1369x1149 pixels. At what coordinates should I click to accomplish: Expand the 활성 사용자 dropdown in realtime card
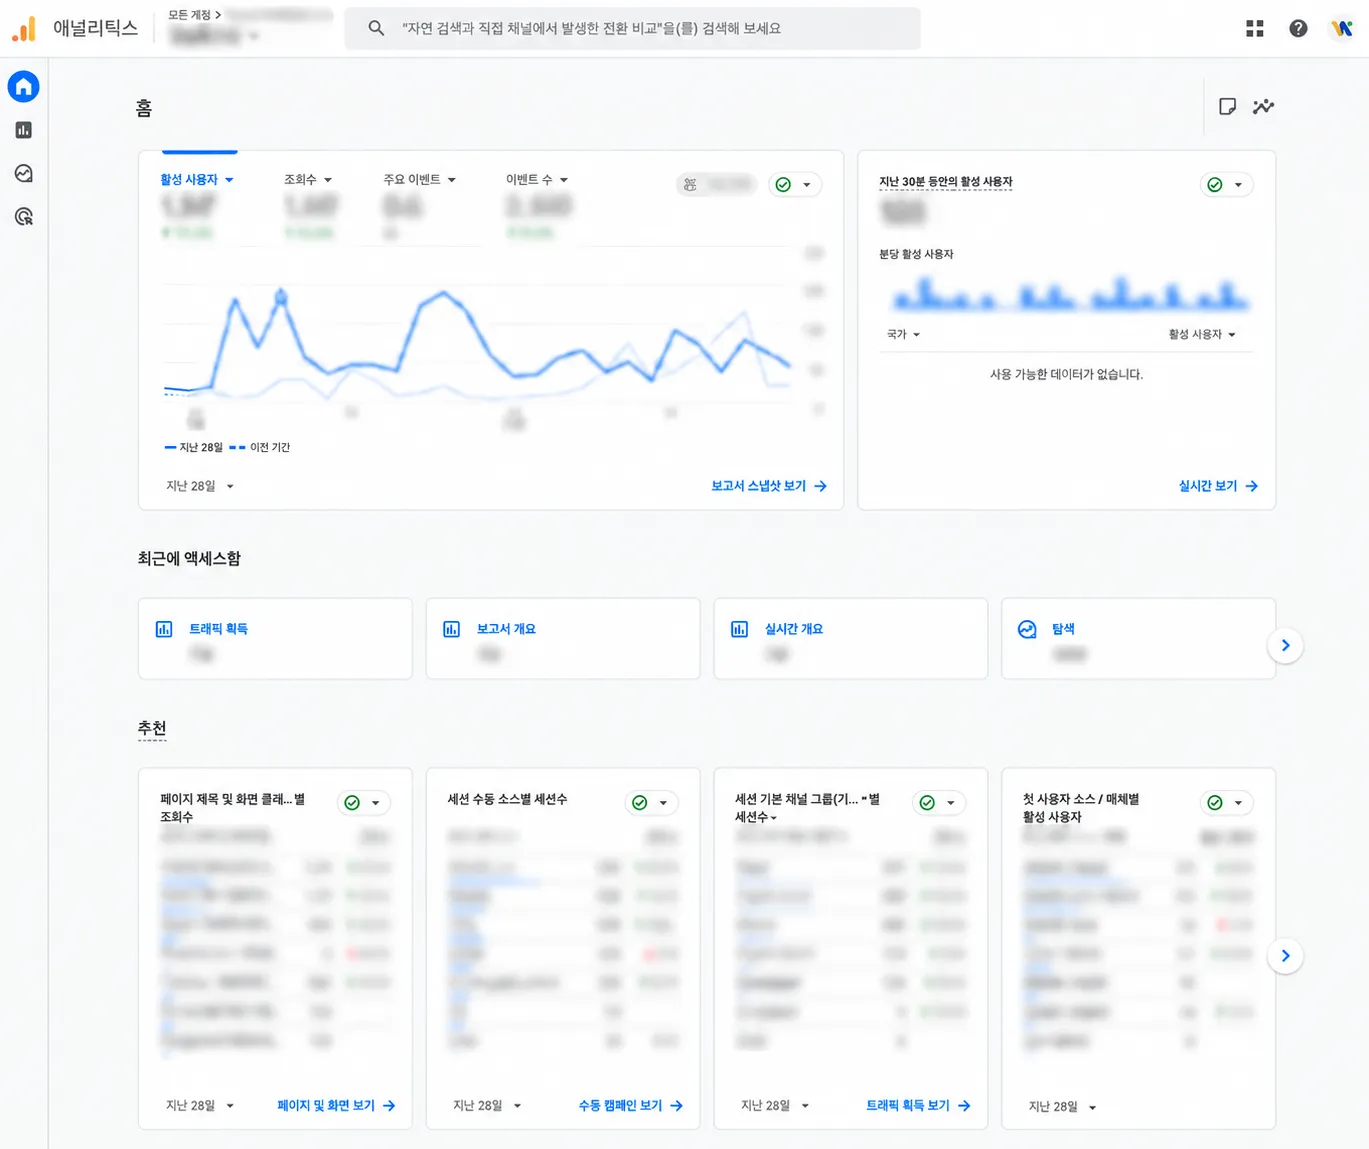click(x=1202, y=334)
